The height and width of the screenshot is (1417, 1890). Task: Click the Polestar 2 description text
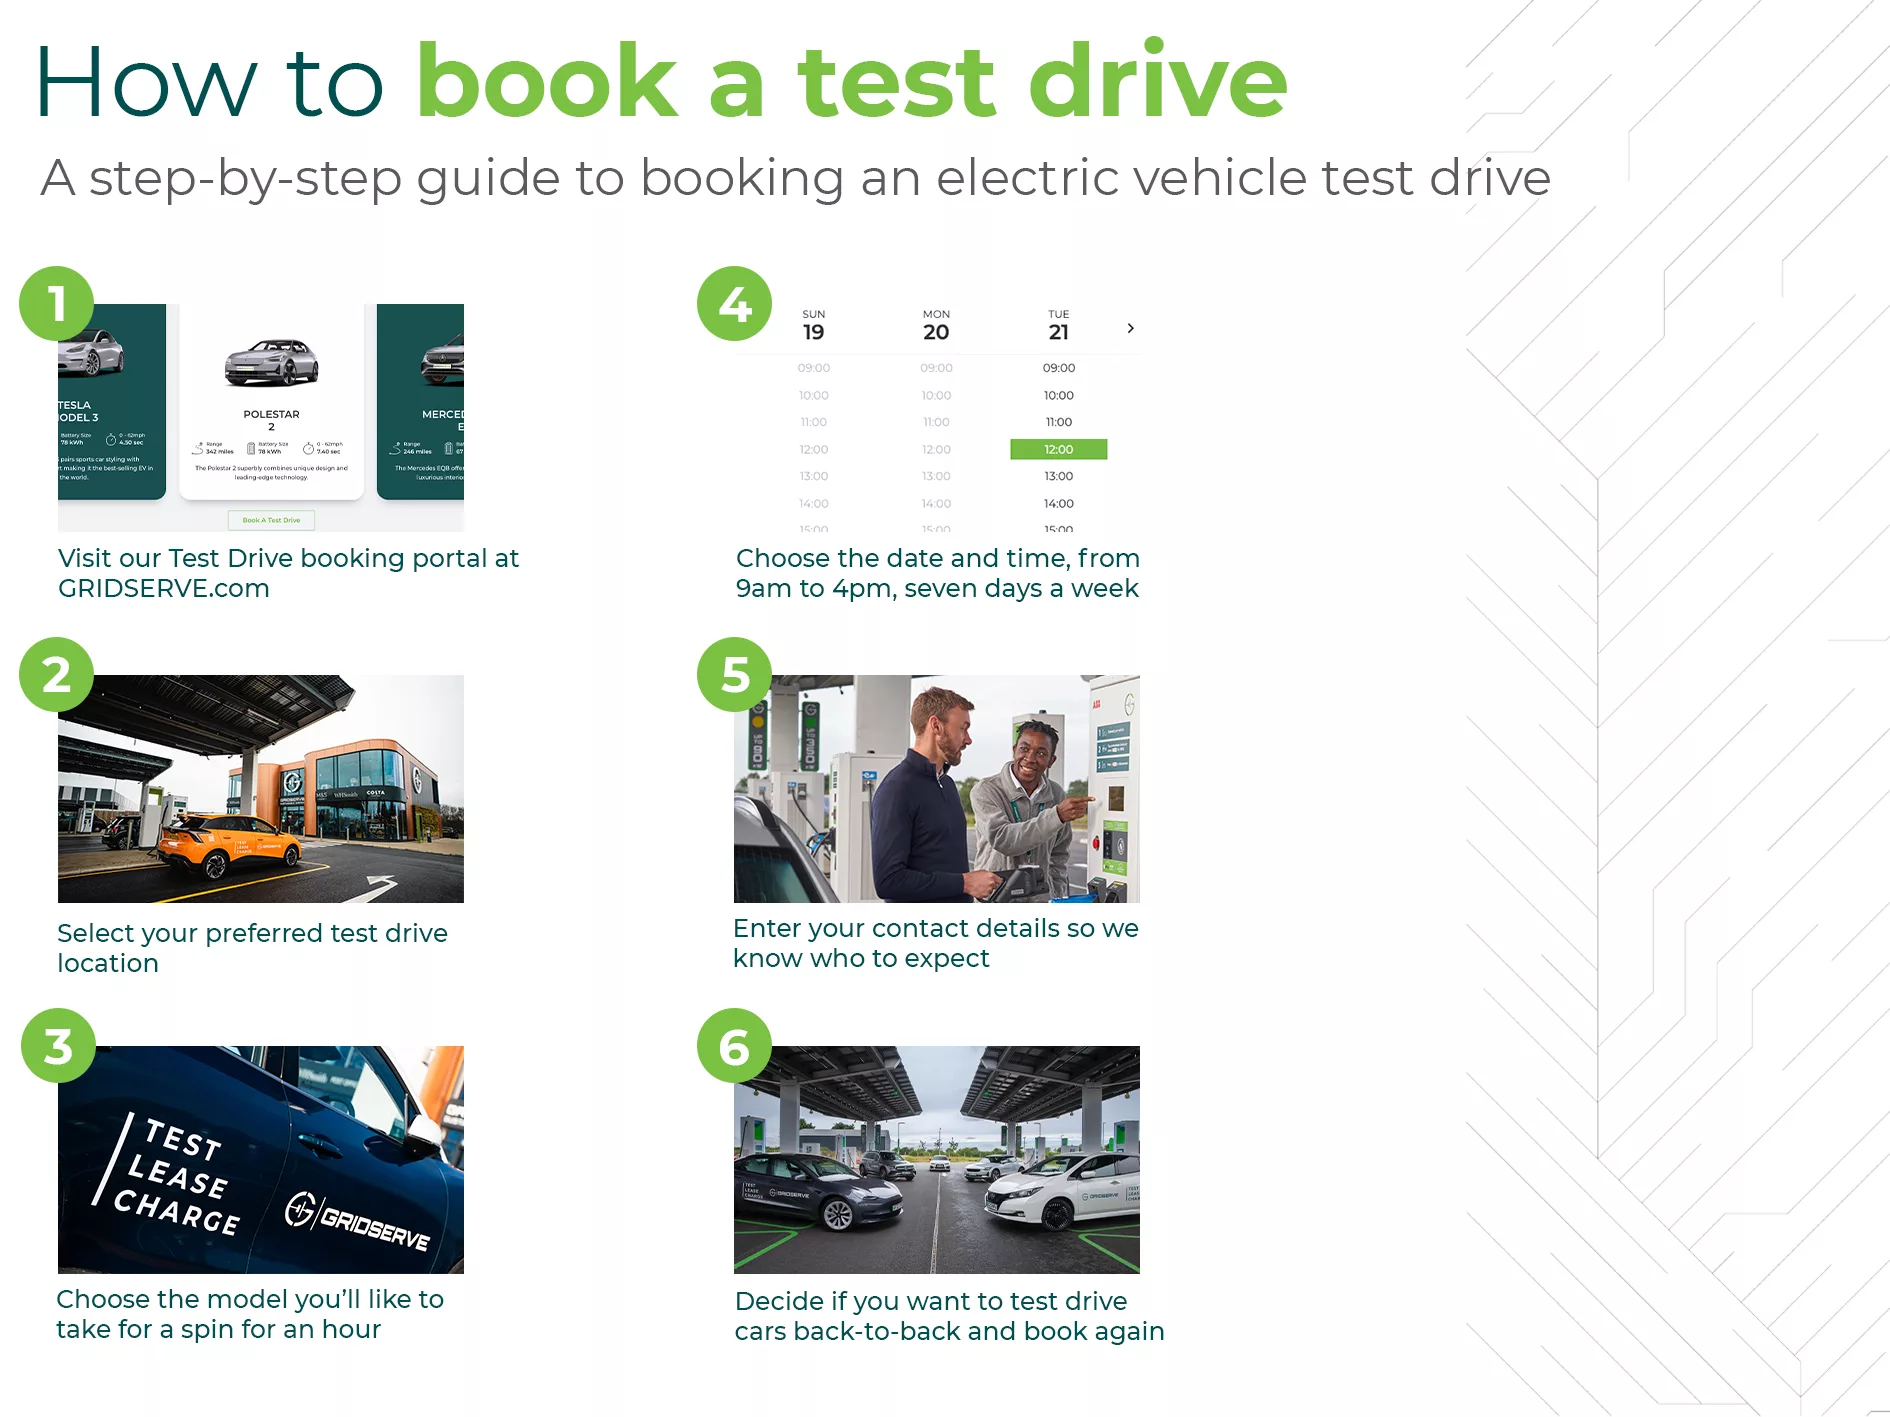(271, 472)
